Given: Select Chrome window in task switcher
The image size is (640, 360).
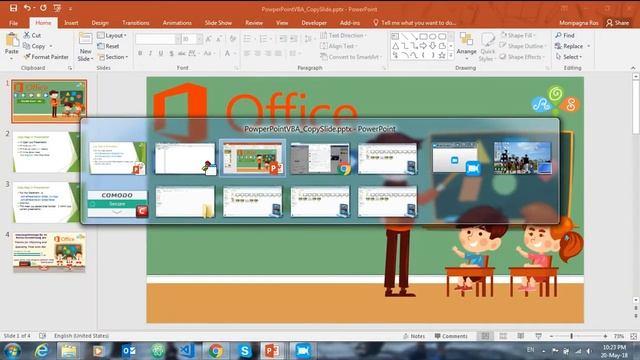Looking at the screenshot, I should (320, 158).
